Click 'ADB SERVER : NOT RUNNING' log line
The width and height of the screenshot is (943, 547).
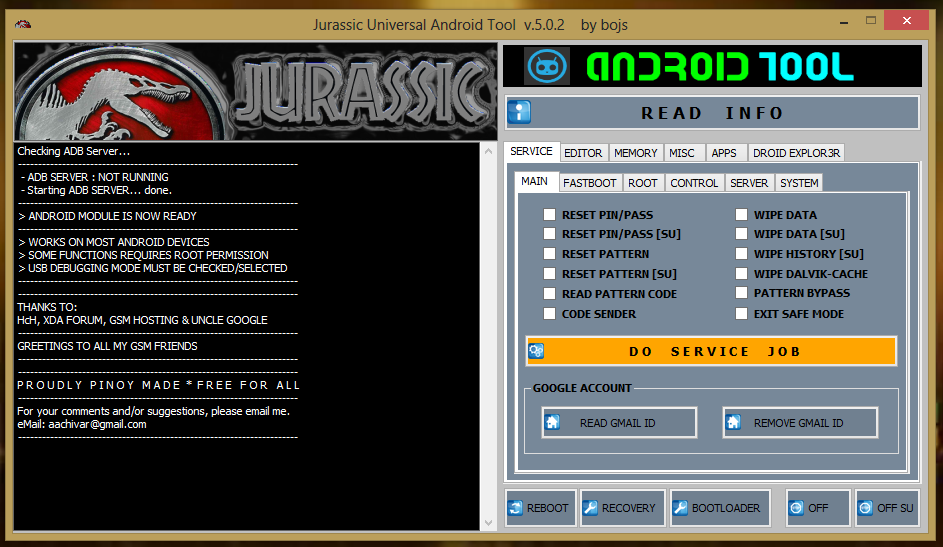pyautogui.click(x=95, y=177)
